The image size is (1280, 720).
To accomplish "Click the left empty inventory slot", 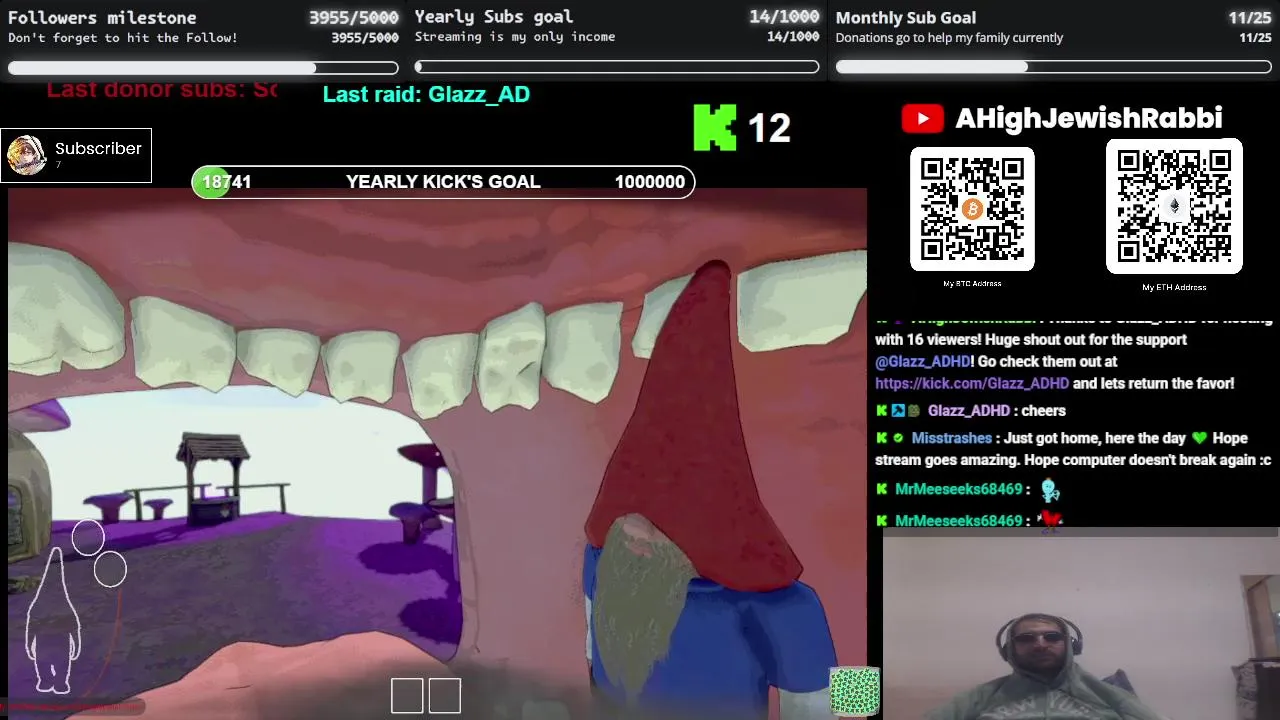I will (407, 696).
